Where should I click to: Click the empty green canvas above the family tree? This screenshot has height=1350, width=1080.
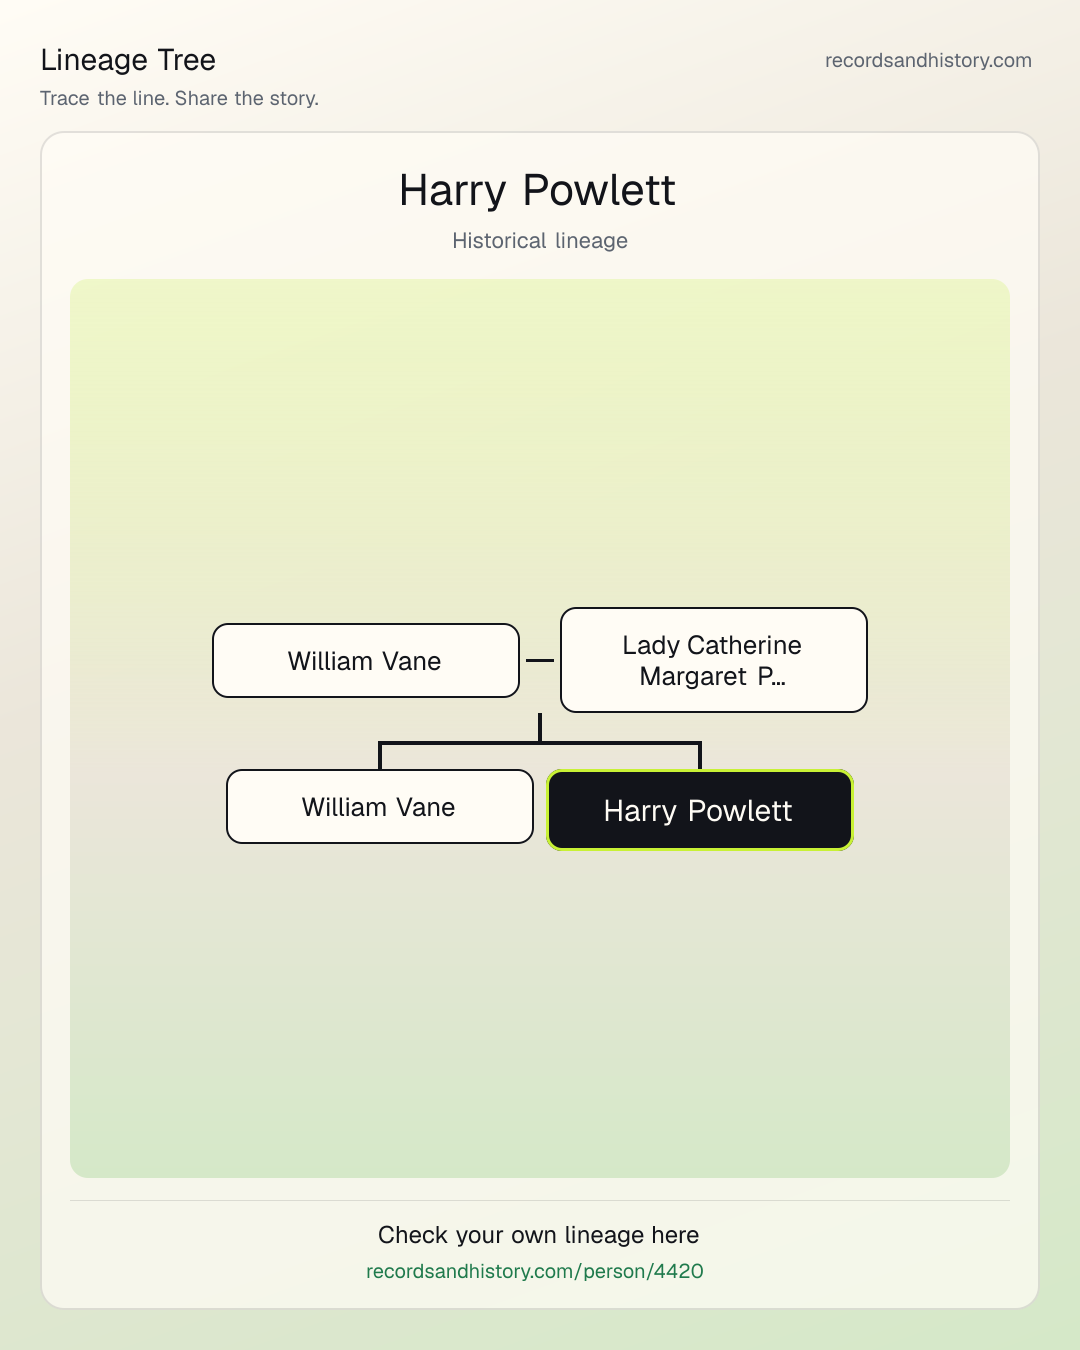pyautogui.click(x=540, y=440)
